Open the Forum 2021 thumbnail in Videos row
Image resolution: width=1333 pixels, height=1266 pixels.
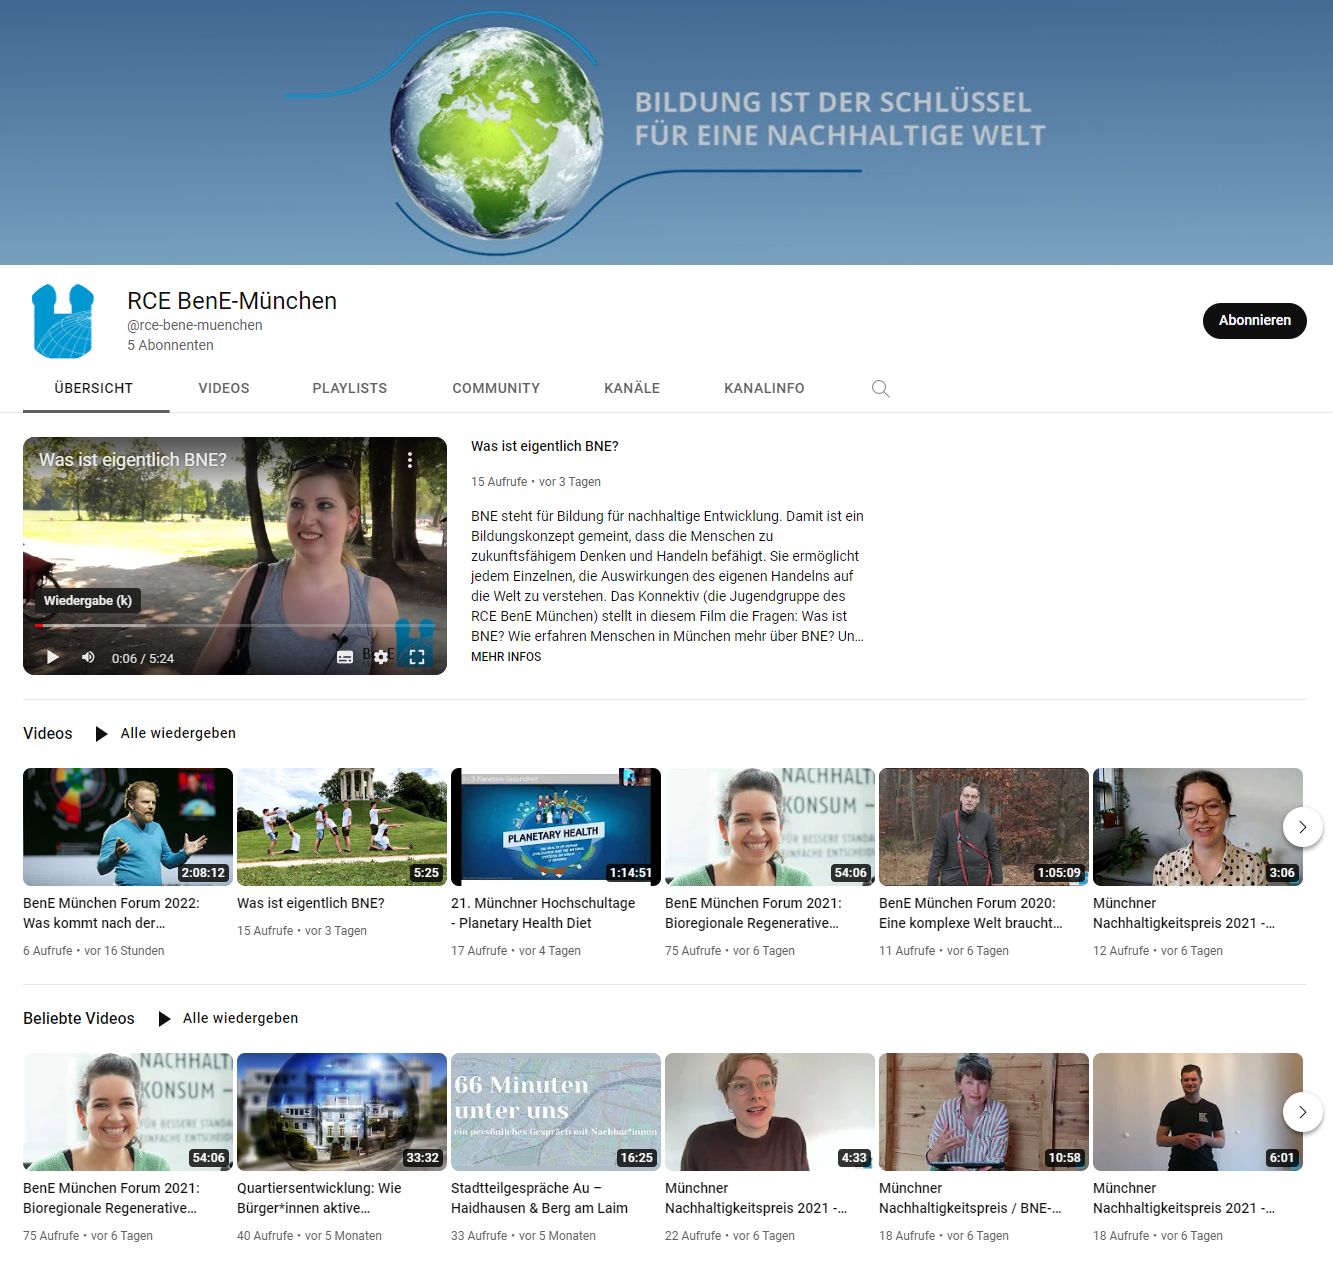tap(770, 827)
